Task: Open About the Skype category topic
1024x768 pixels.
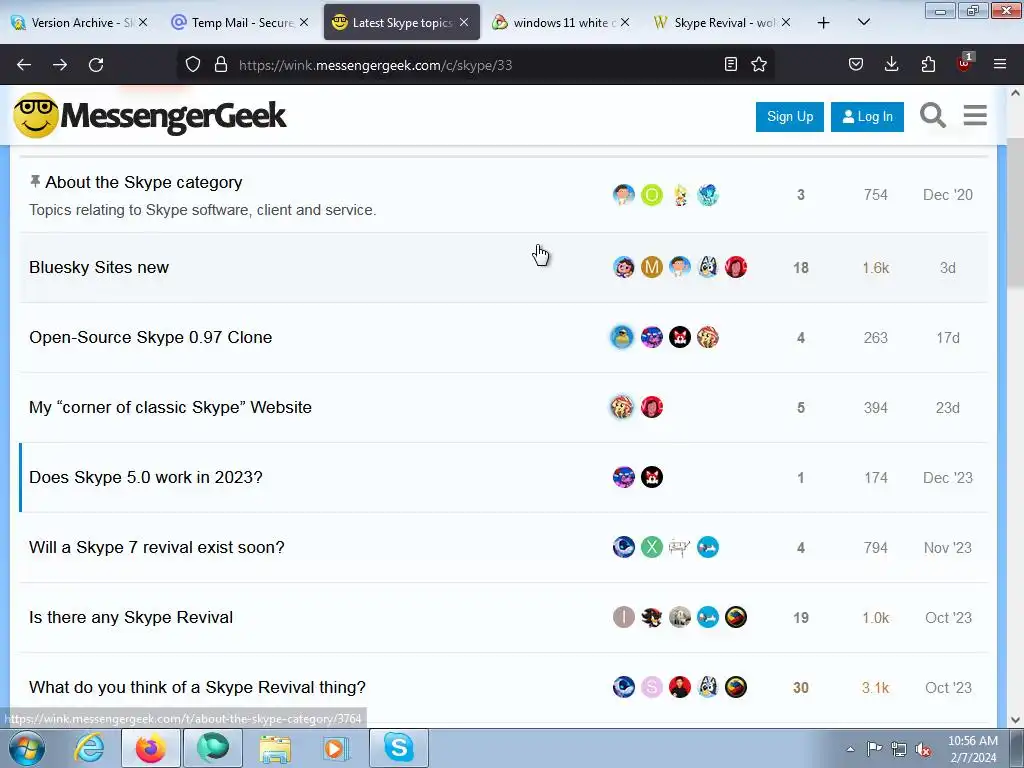Action: 144,182
